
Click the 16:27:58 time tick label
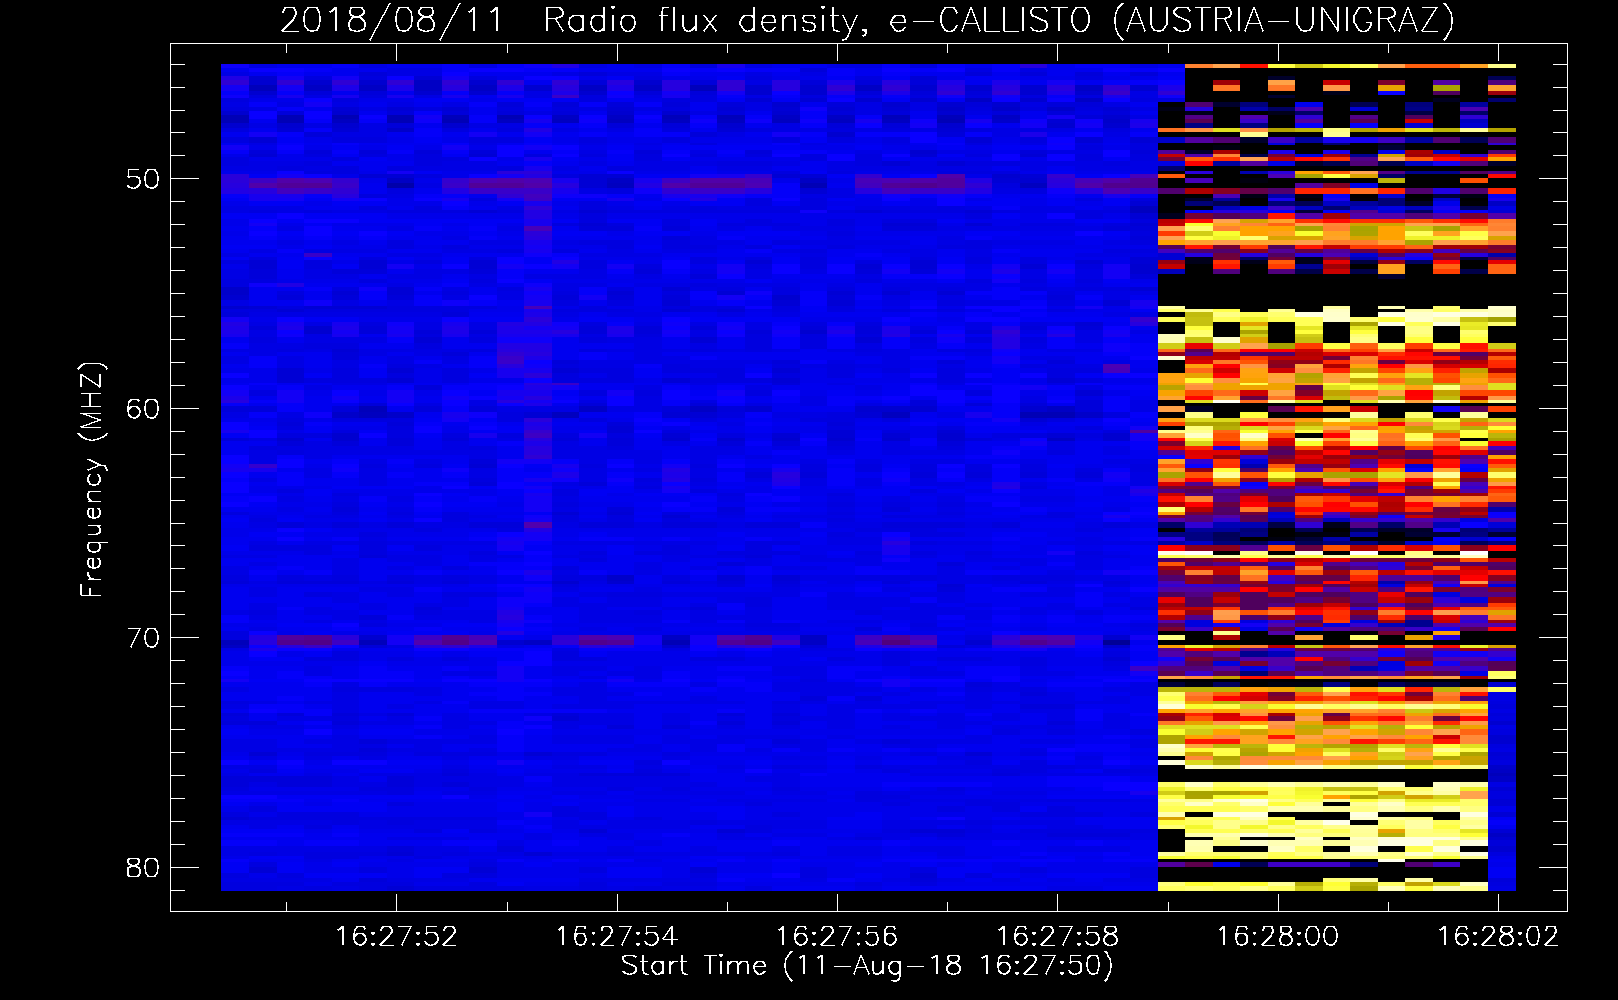1057,937
